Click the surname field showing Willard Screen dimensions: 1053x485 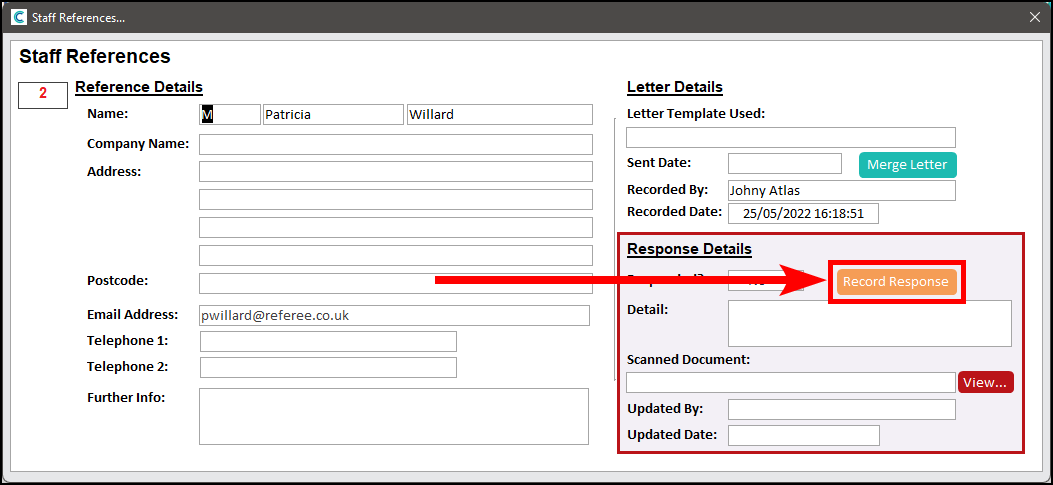[499, 115]
